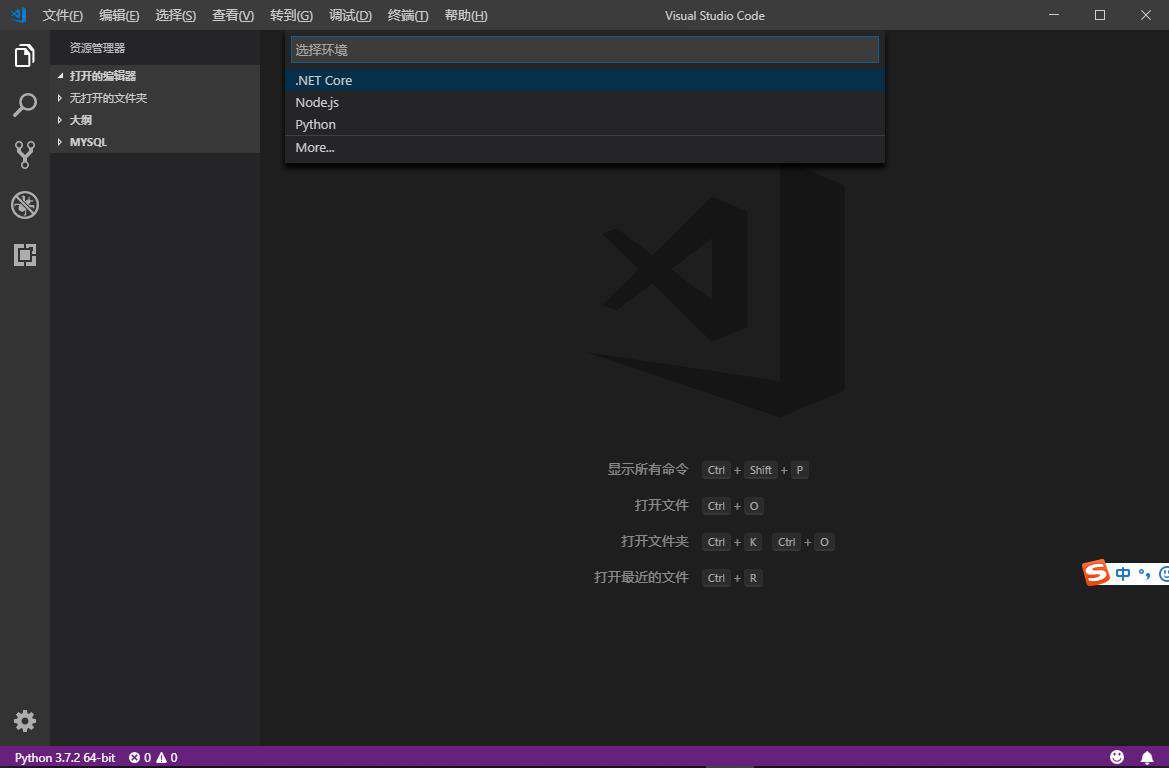1169x768 pixels.
Task: Open notifications bell in status bar
Action: pos(1147,757)
